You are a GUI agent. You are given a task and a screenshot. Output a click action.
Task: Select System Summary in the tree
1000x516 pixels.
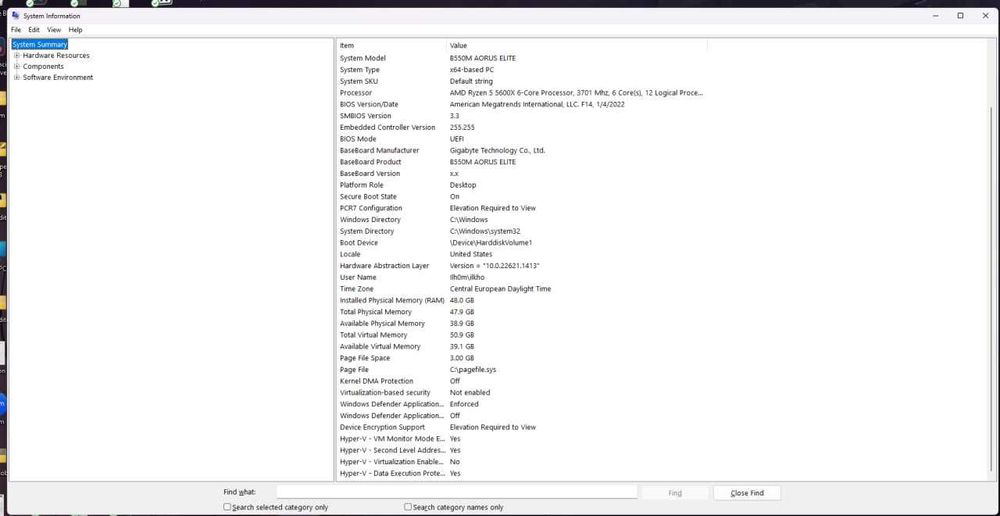(x=40, y=45)
